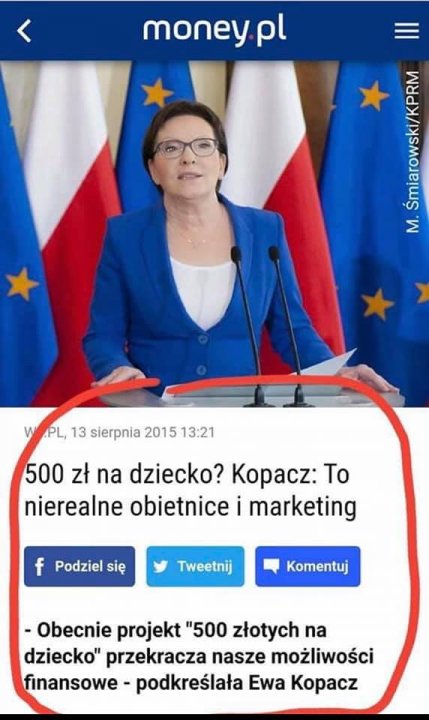The image size is (429, 720).
Task: Tap the Facebook f icon
Action: point(40,567)
